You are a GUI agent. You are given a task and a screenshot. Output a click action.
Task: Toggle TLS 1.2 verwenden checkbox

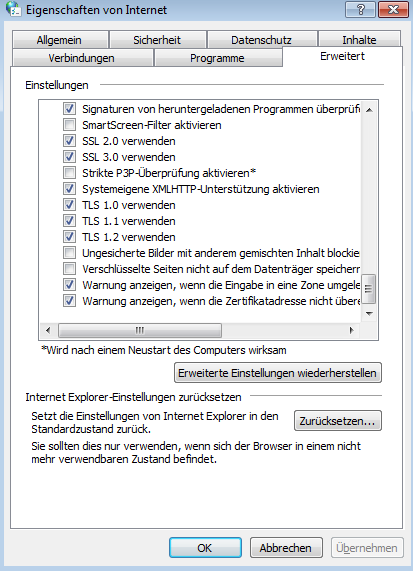(69, 237)
